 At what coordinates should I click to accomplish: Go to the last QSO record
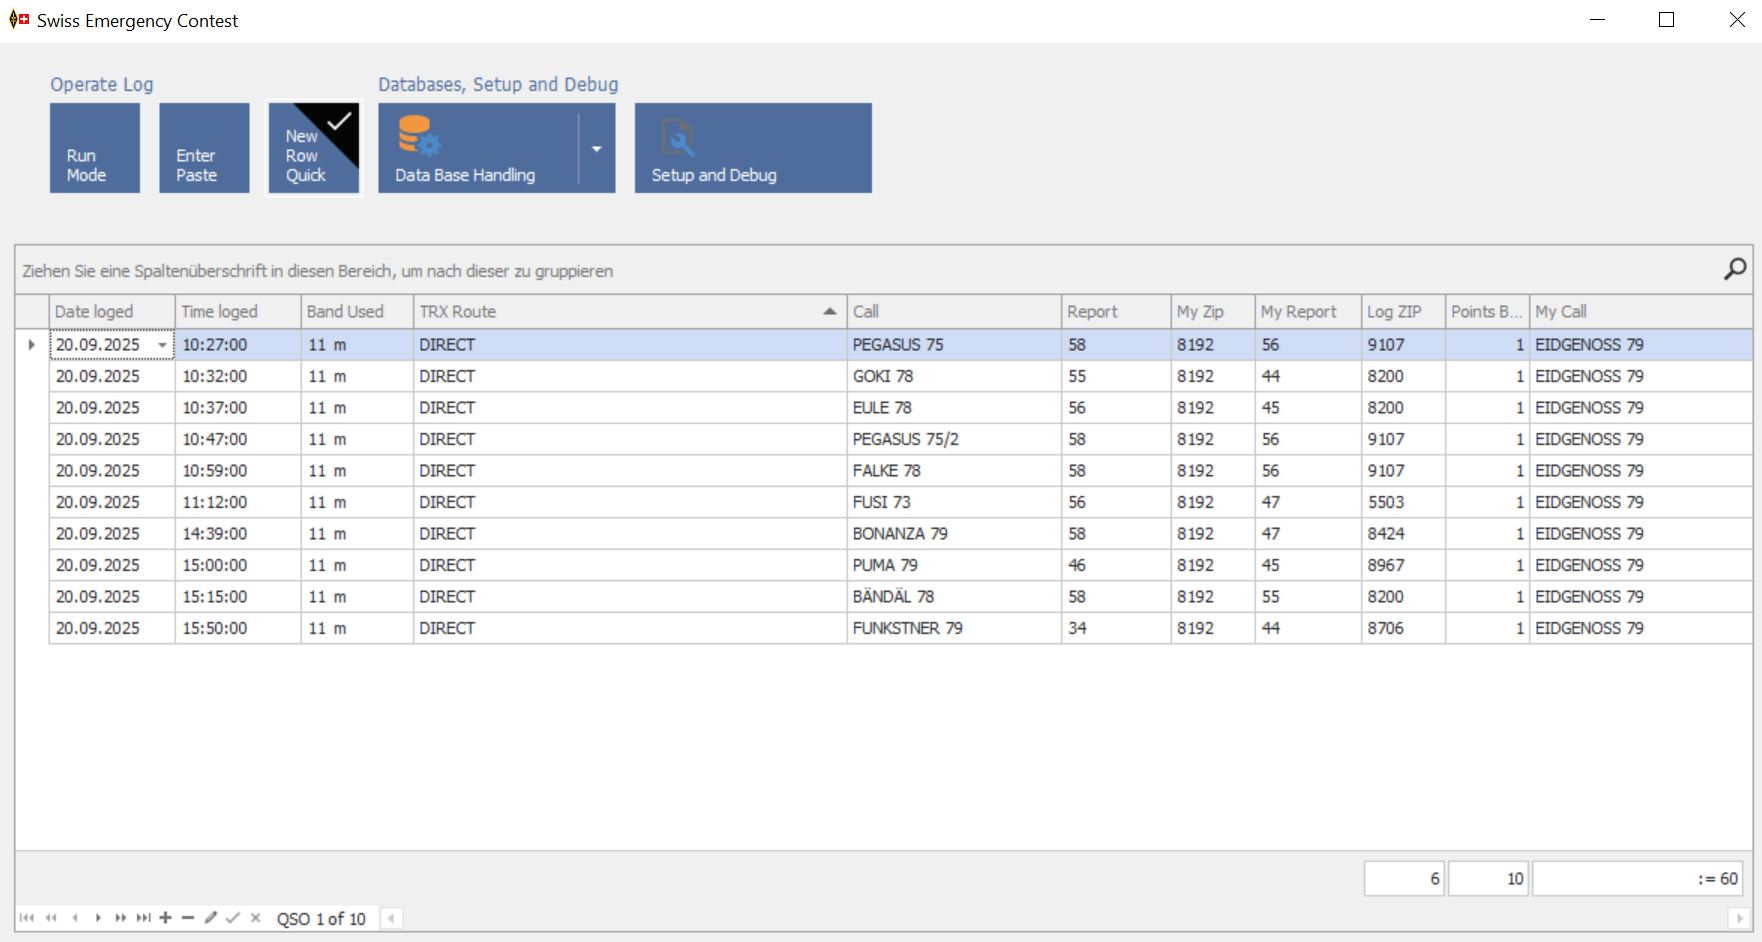(x=144, y=918)
